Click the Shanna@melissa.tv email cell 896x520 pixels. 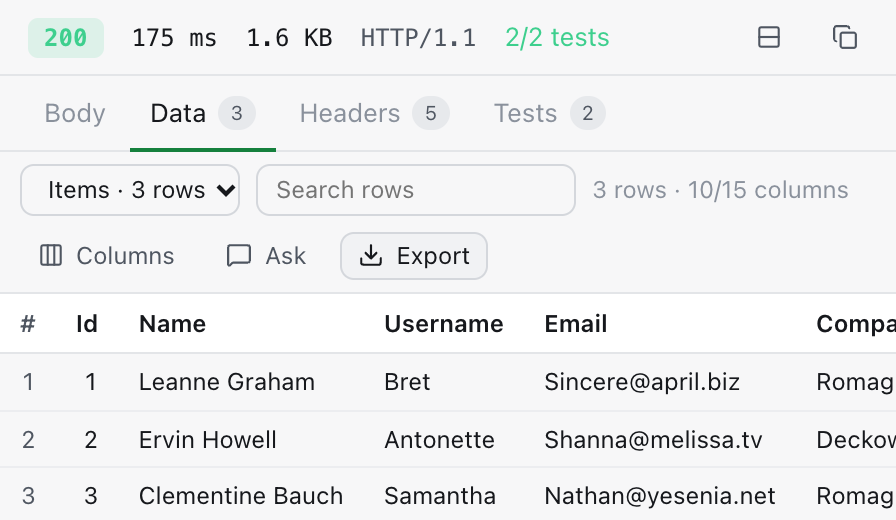[x=653, y=440]
